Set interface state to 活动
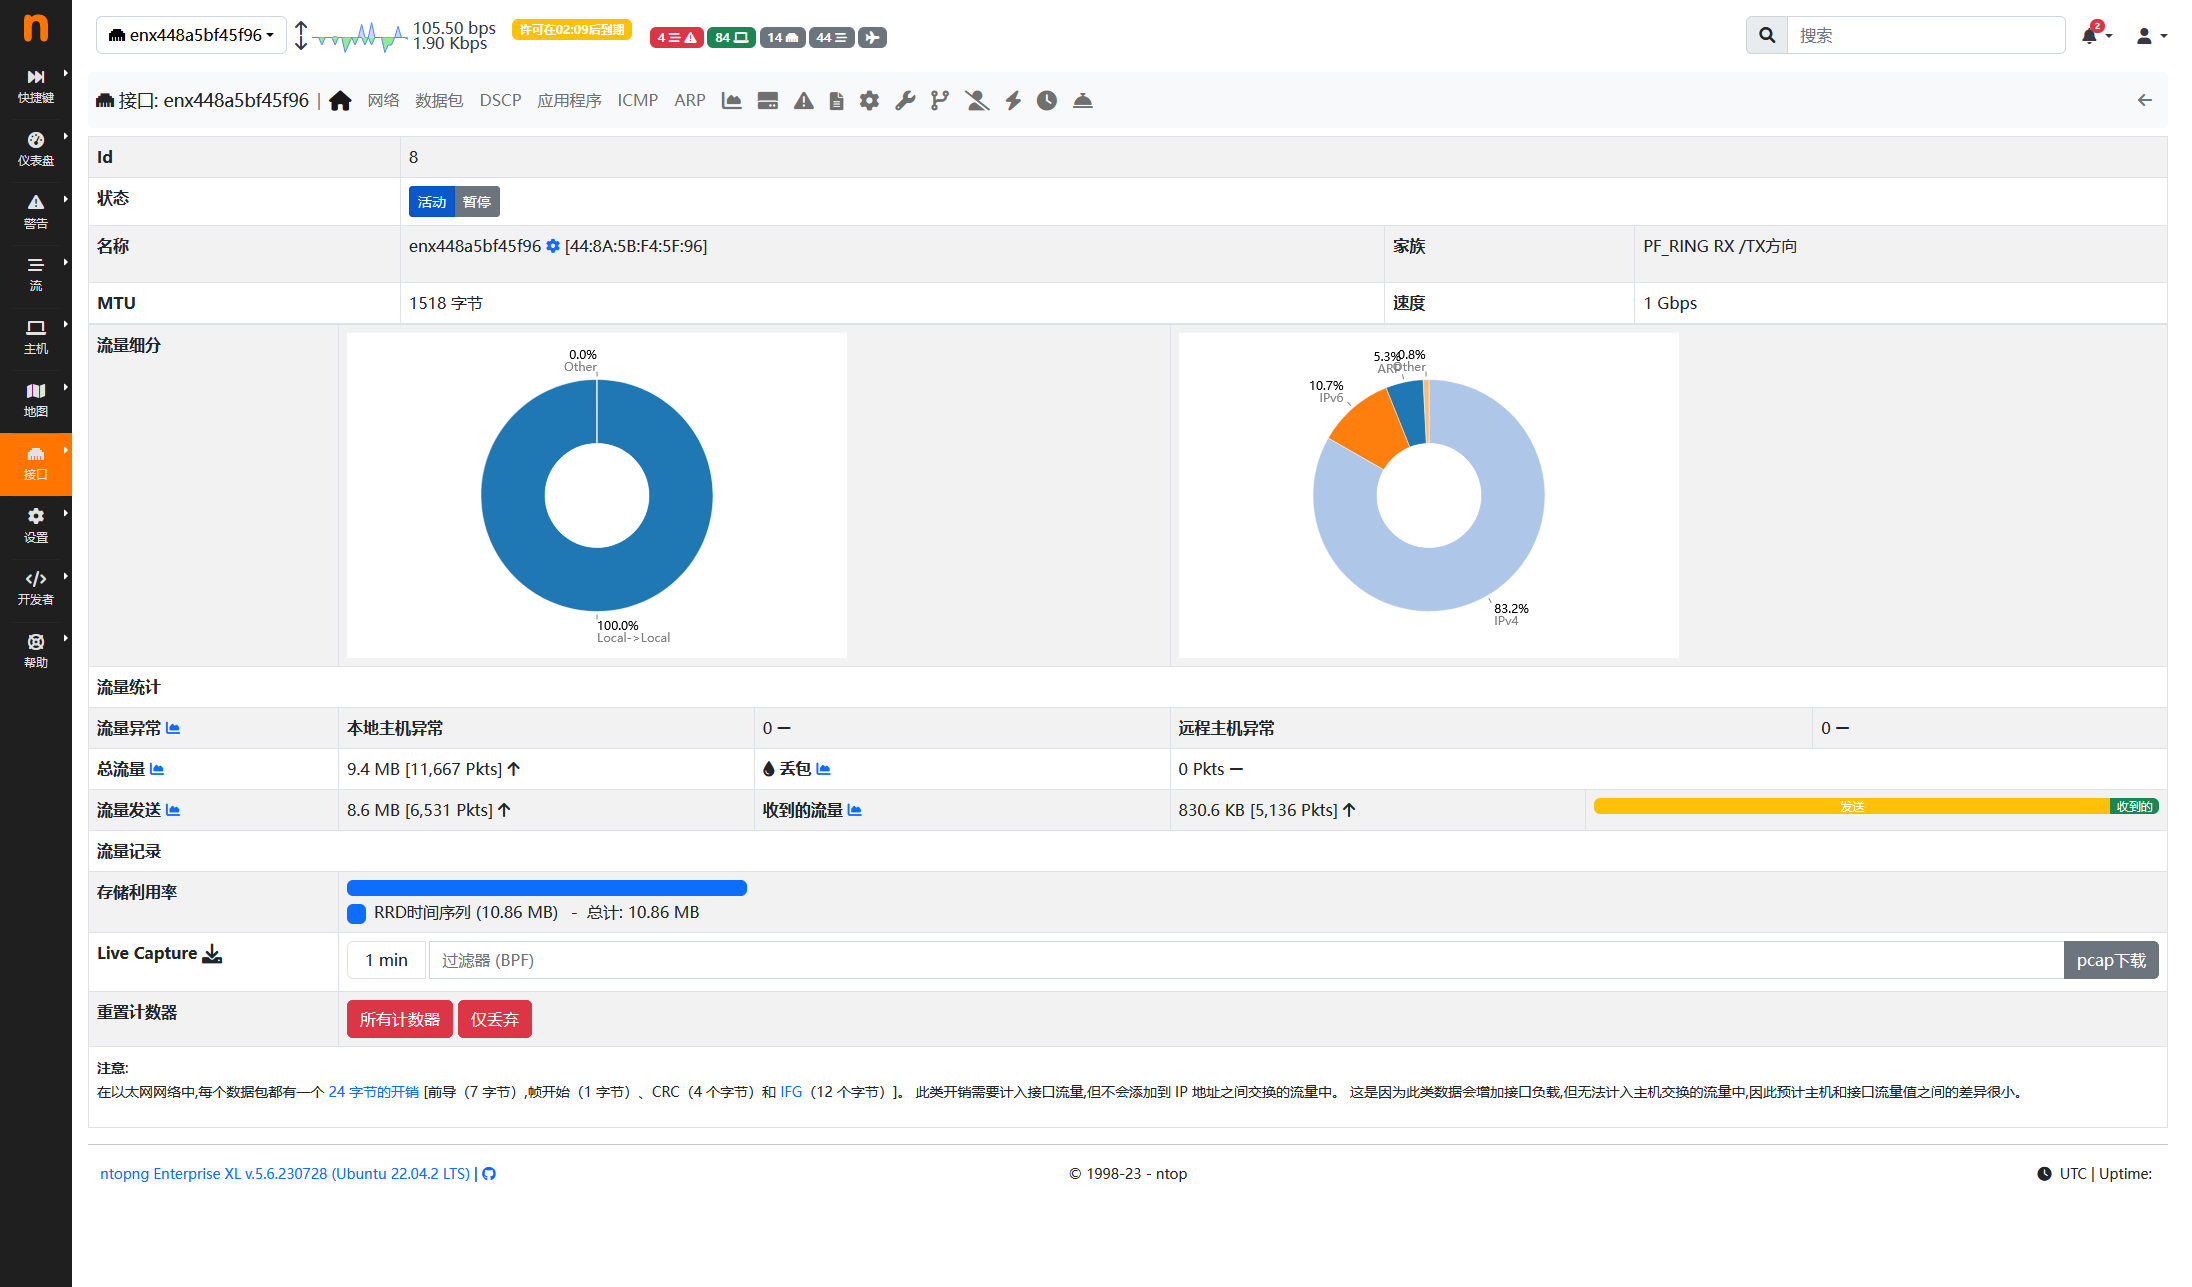 [432, 202]
